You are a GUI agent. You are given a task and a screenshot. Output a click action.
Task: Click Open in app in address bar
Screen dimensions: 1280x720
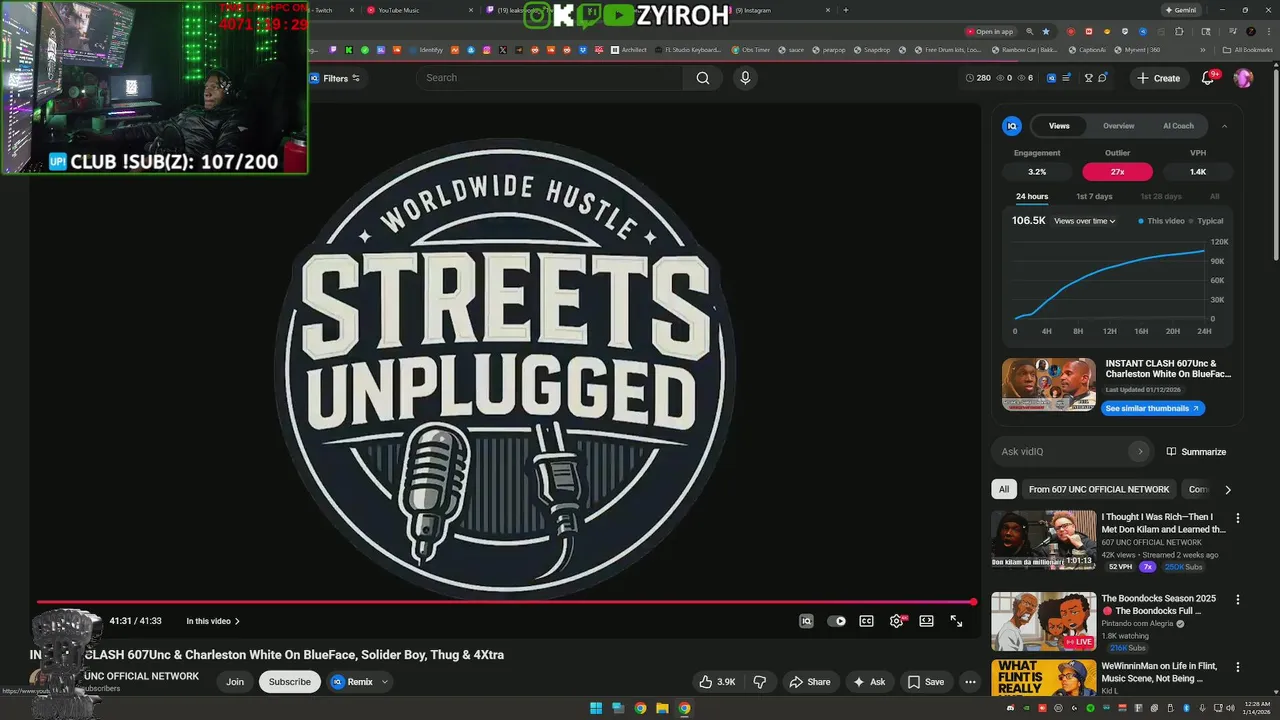click(x=989, y=32)
